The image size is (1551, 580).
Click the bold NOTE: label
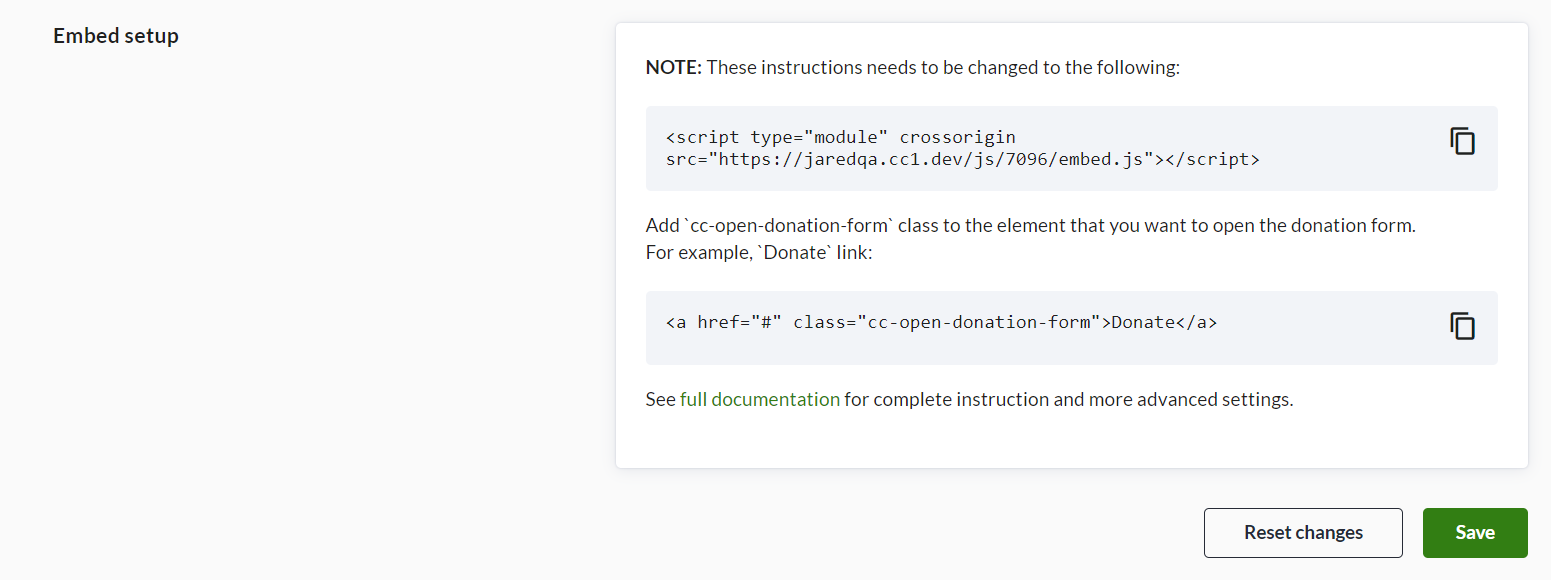(x=675, y=68)
